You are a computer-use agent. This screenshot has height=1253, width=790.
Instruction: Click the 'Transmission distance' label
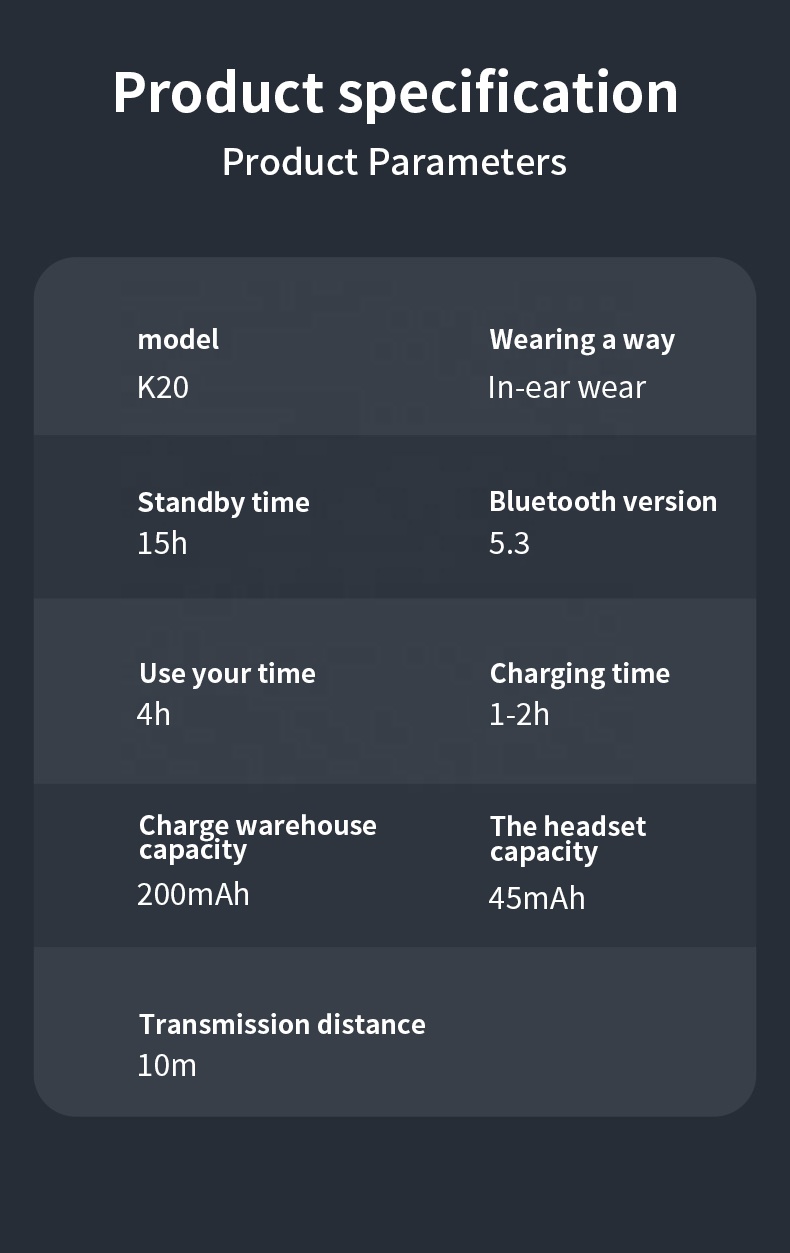282,1024
